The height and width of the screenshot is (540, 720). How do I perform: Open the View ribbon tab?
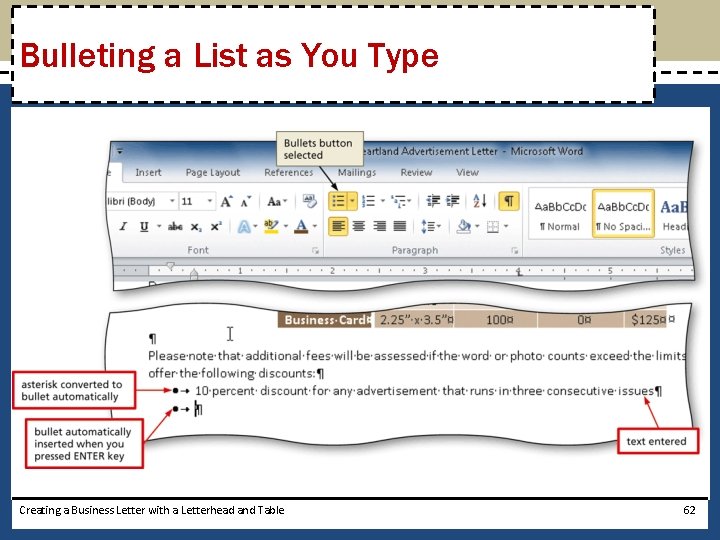pyautogui.click(x=467, y=173)
